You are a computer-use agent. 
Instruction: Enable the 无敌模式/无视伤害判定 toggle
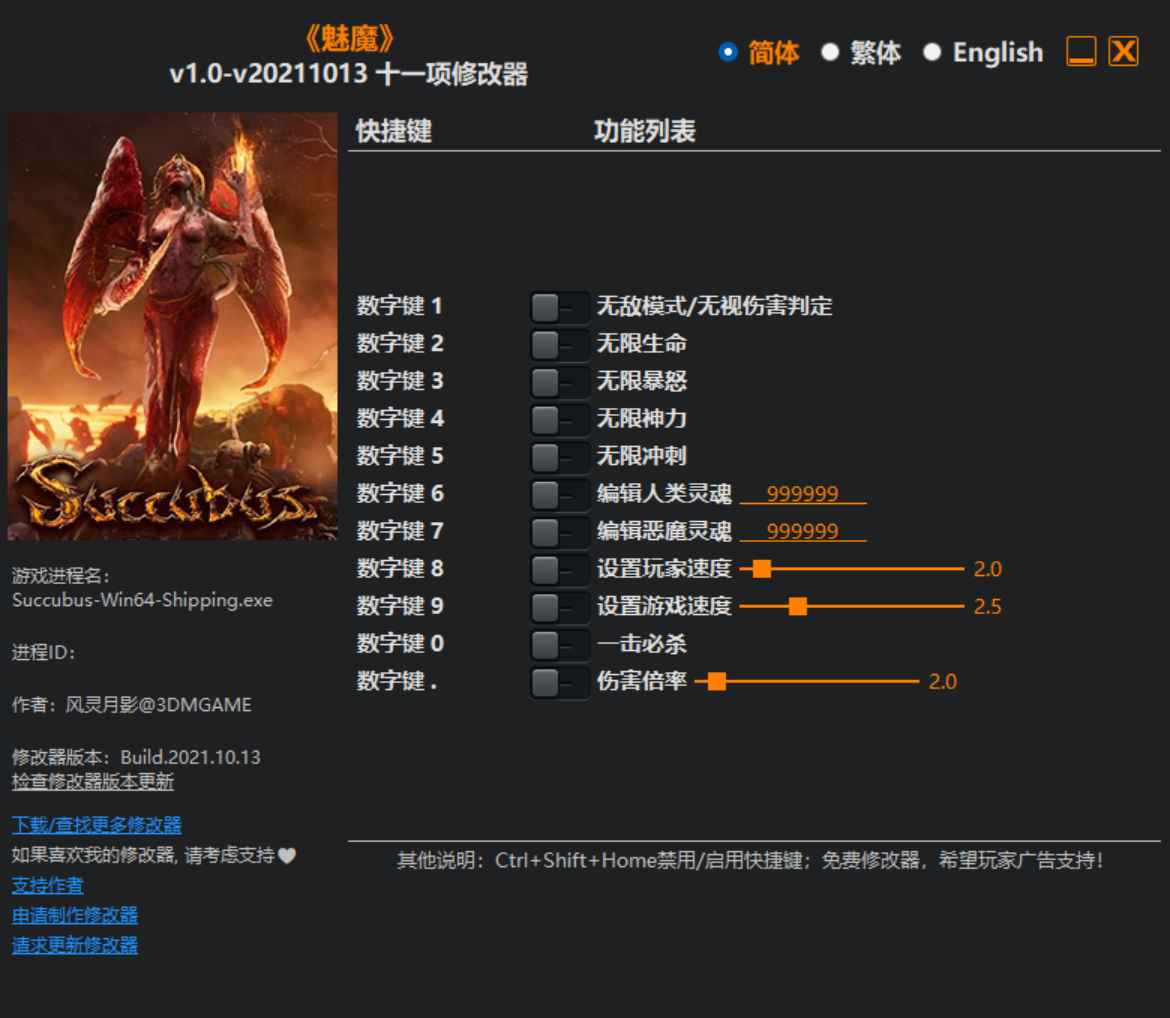point(560,306)
